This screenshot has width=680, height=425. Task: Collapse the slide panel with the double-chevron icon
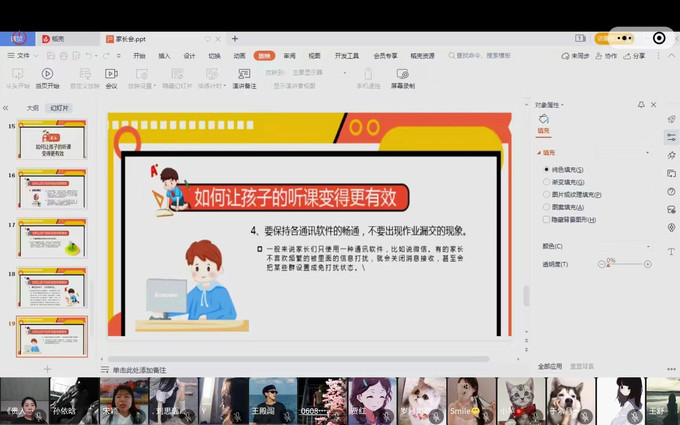pyautogui.click(x=6, y=108)
